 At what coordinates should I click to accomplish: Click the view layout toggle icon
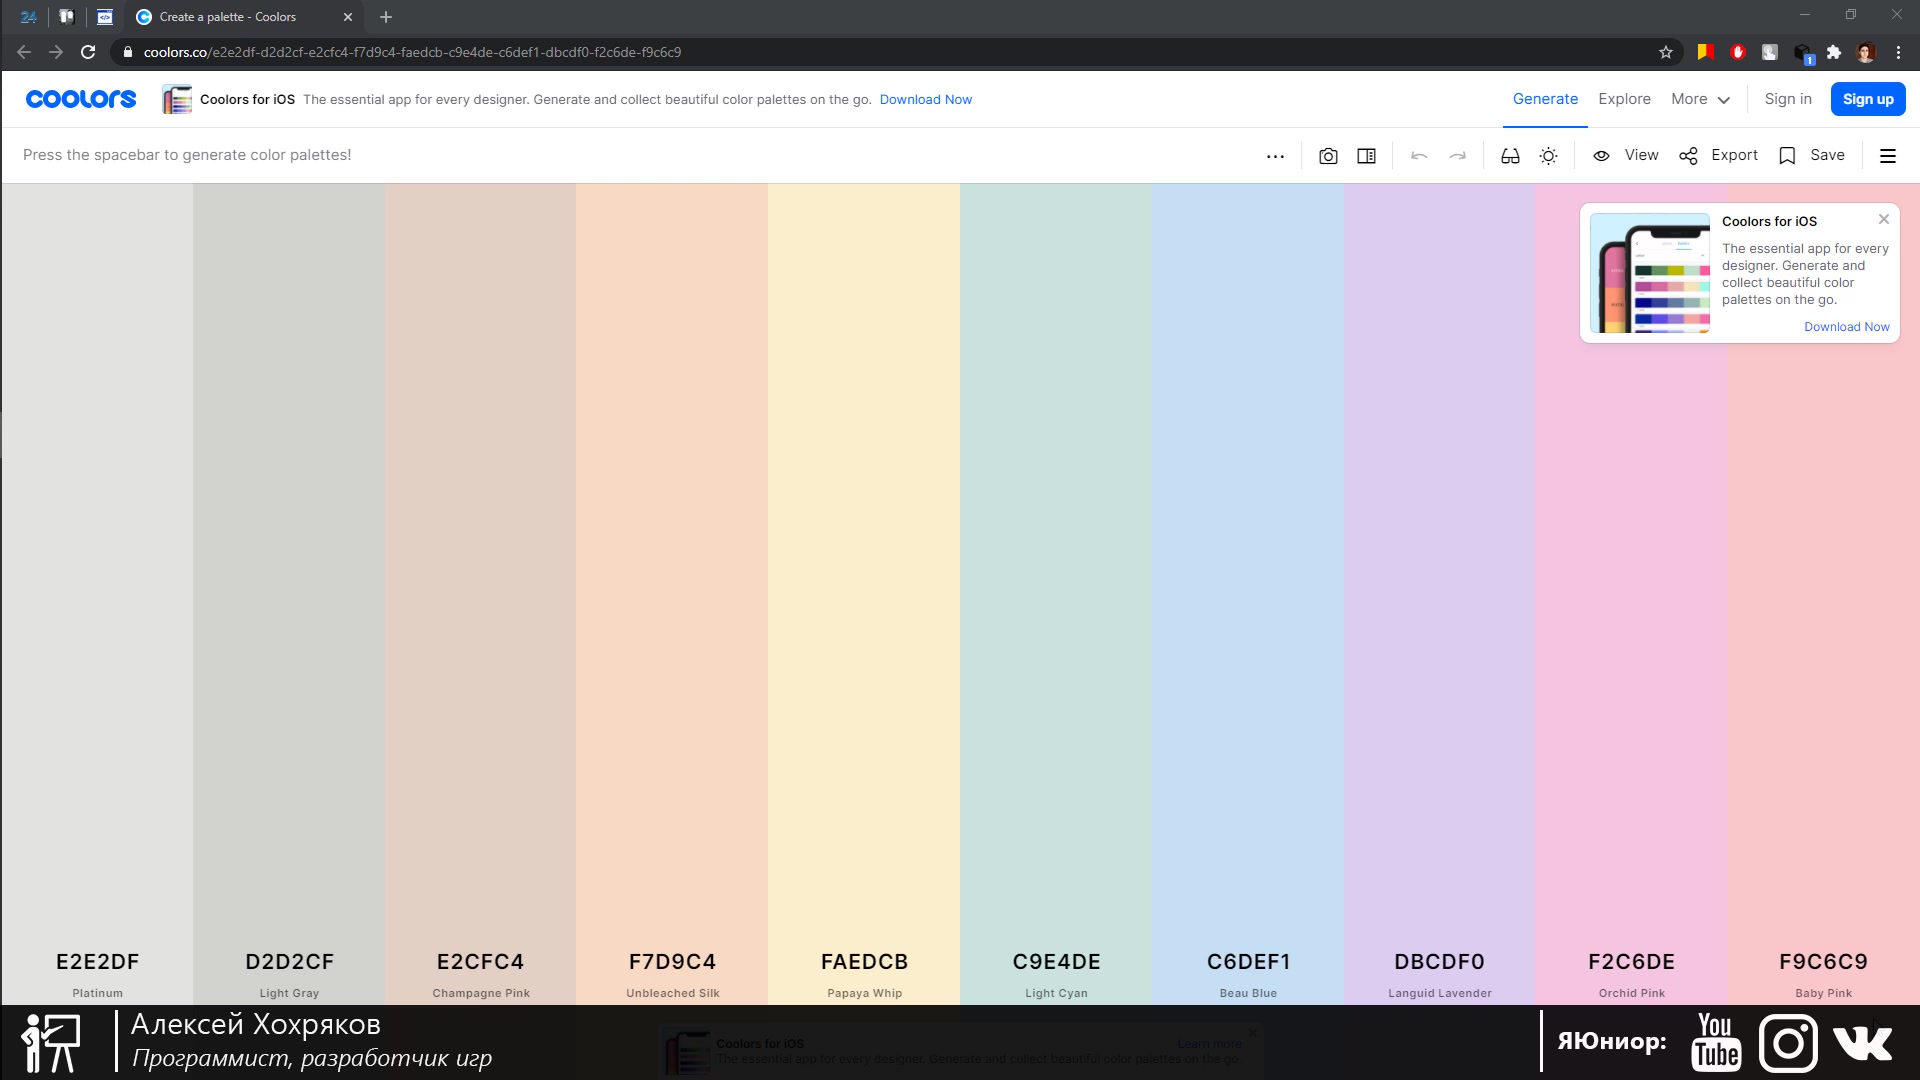tap(1366, 154)
